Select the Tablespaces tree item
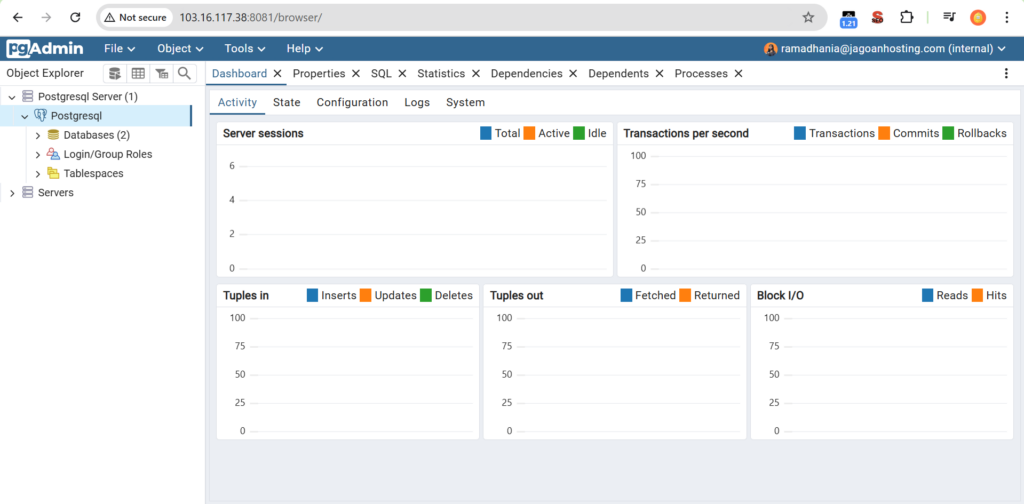 pos(93,173)
